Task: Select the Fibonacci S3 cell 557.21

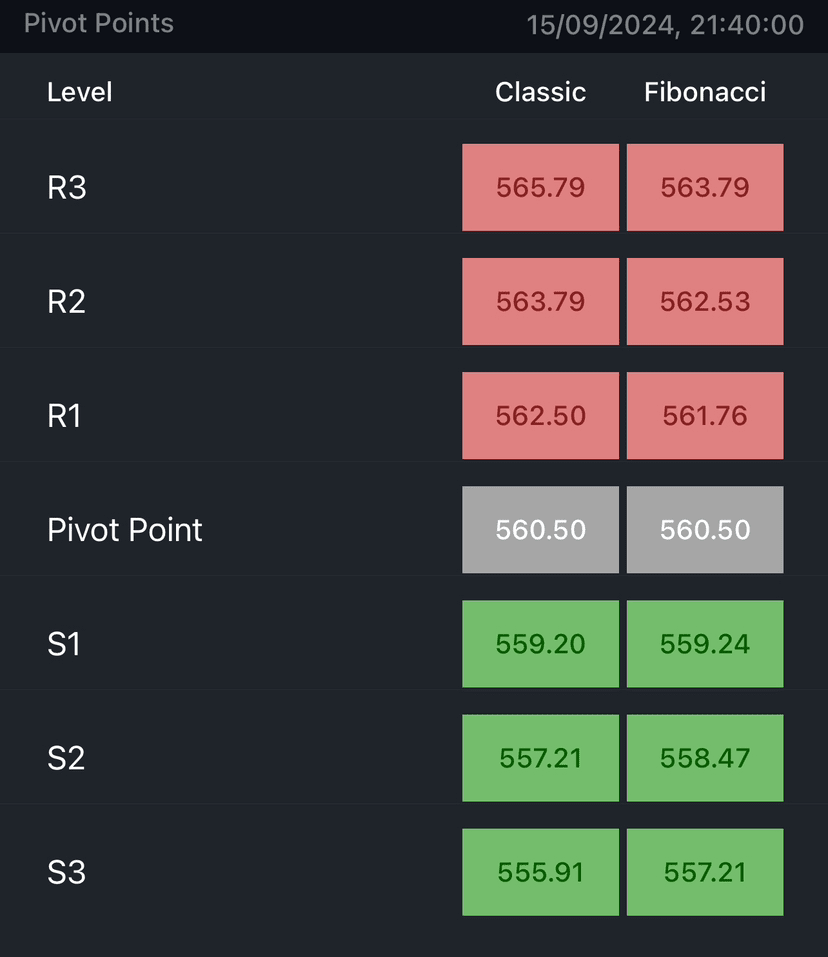Action: pyautogui.click(x=705, y=871)
